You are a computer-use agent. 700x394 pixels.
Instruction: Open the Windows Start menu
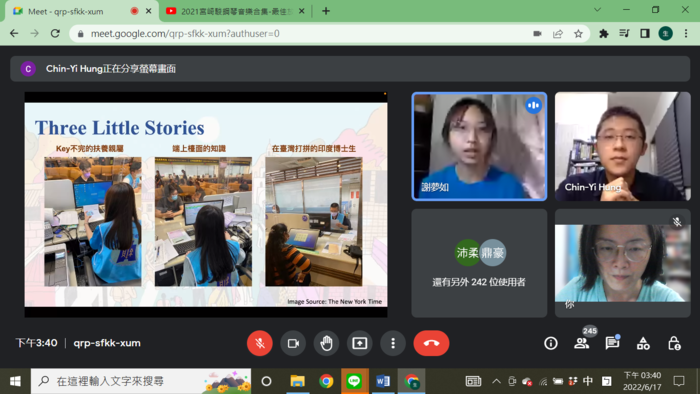pyautogui.click(x=15, y=381)
